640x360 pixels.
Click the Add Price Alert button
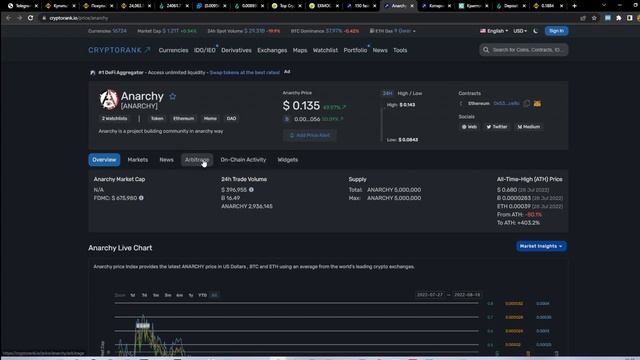click(310, 135)
